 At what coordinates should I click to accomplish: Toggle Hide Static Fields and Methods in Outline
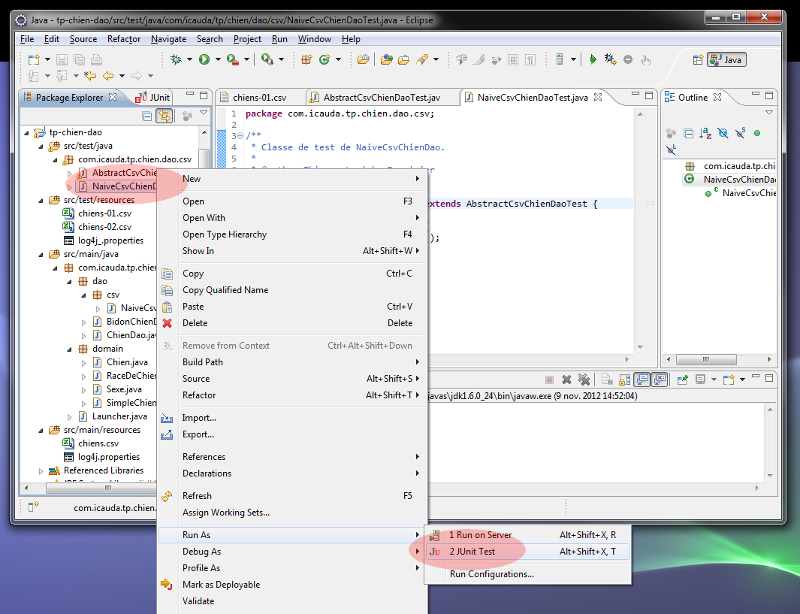coord(740,133)
